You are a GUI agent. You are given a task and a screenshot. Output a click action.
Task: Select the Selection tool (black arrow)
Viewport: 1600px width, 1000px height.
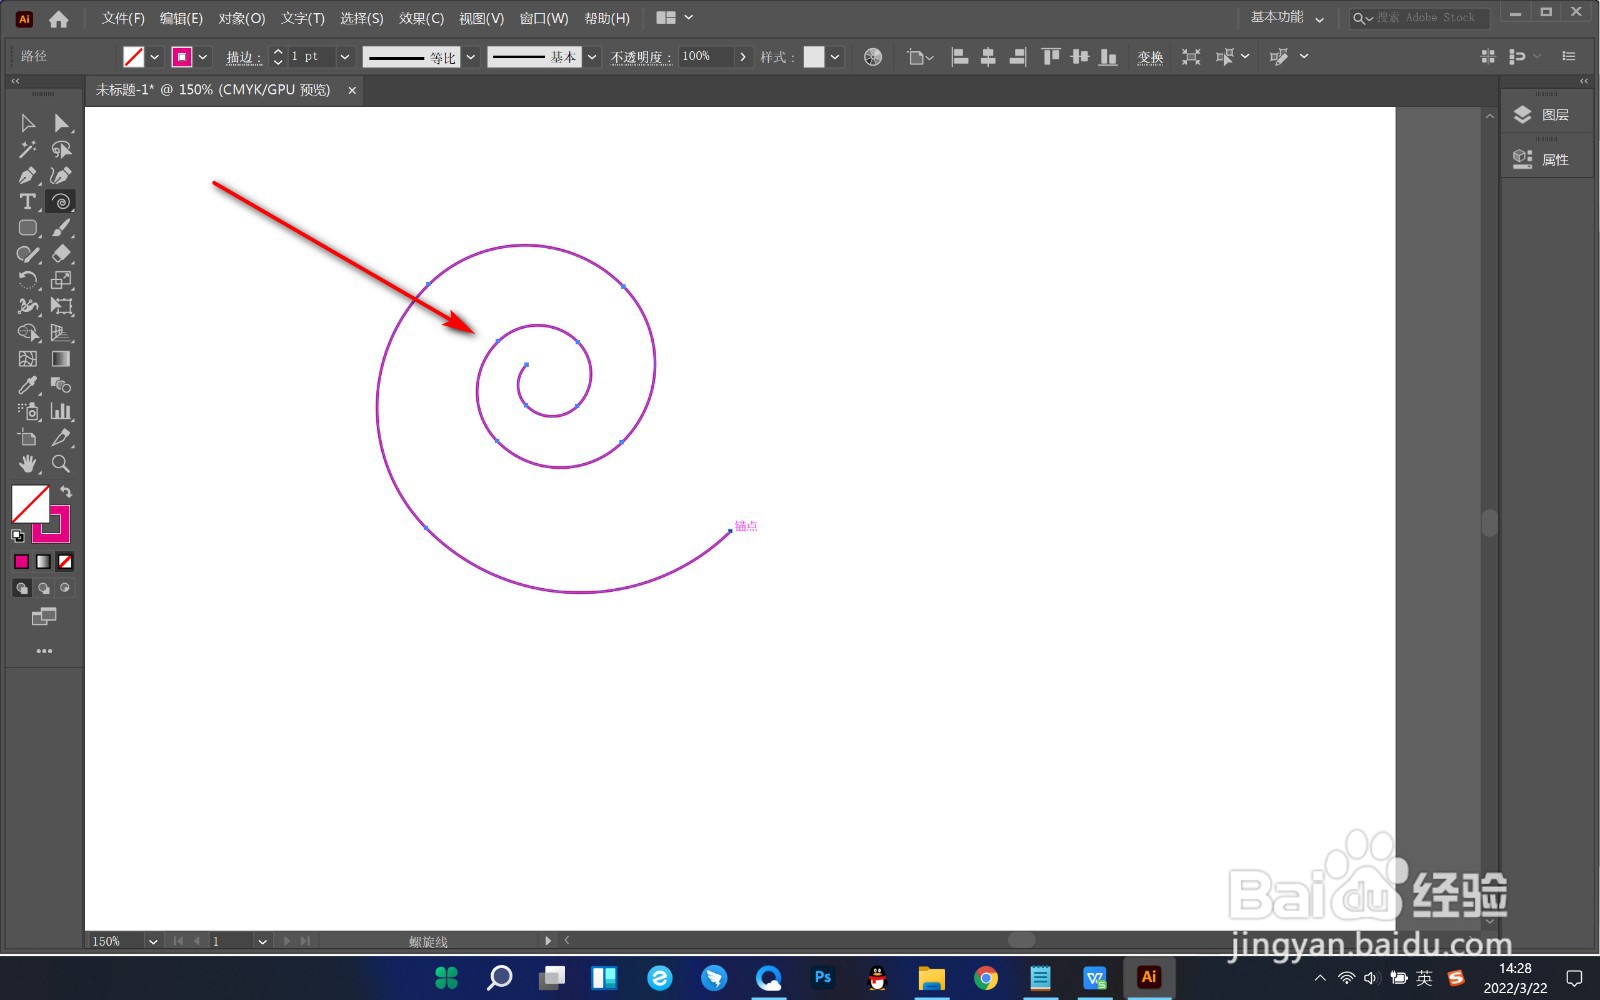coord(27,123)
